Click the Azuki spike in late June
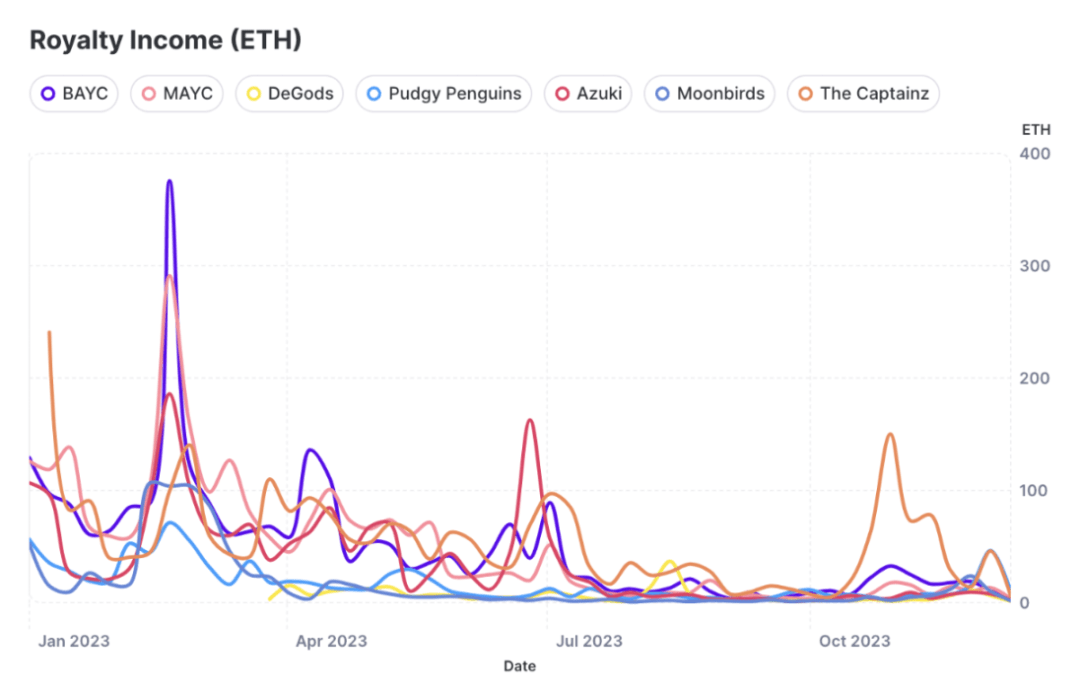Image resolution: width=1080 pixels, height=692 pixels. coord(530,421)
